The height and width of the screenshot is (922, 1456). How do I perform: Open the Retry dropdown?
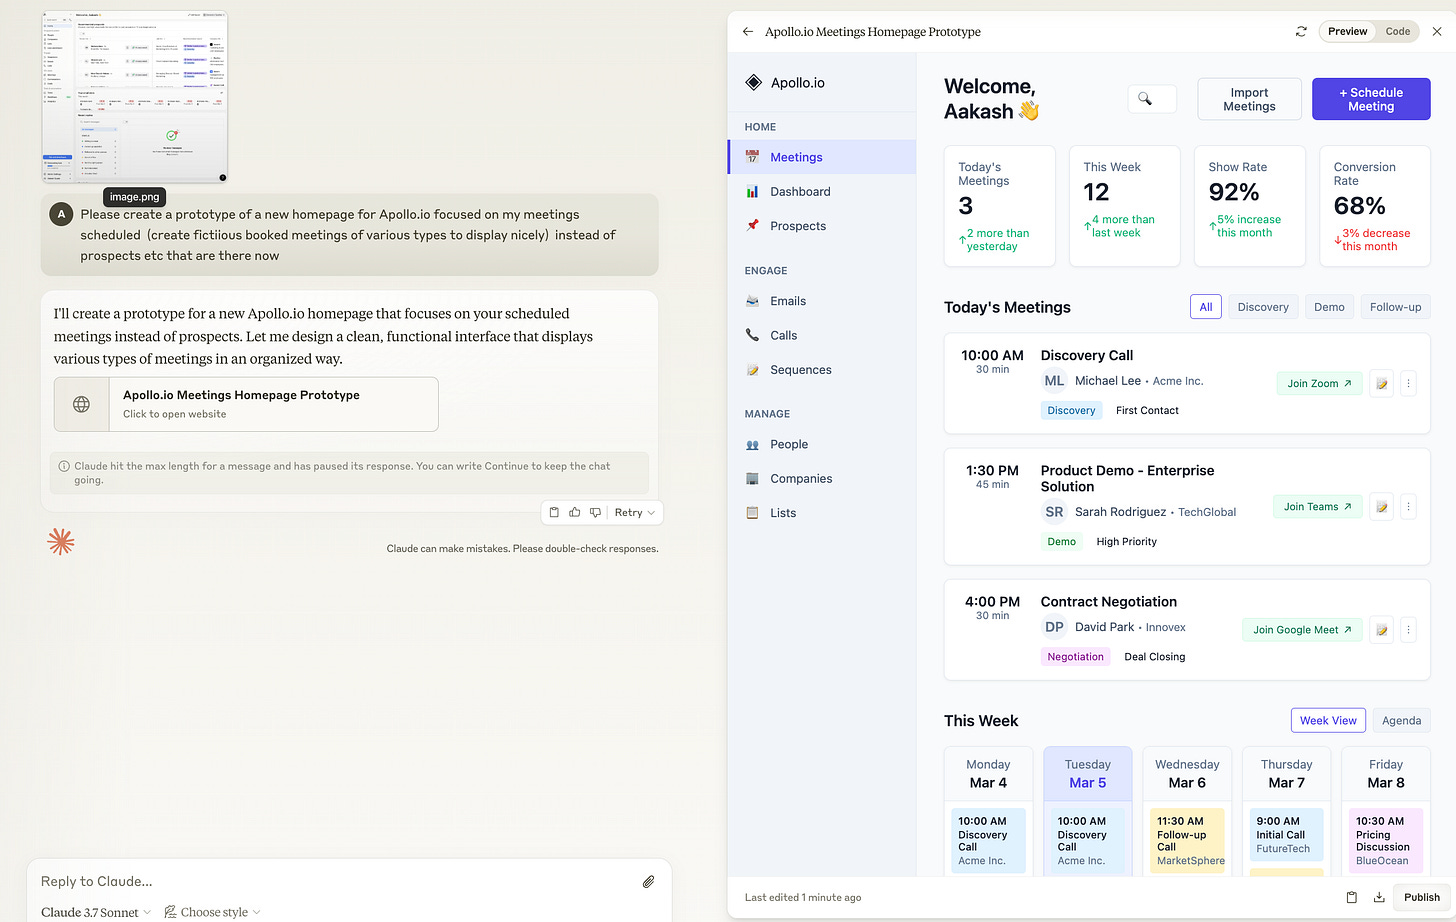click(x=634, y=512)
